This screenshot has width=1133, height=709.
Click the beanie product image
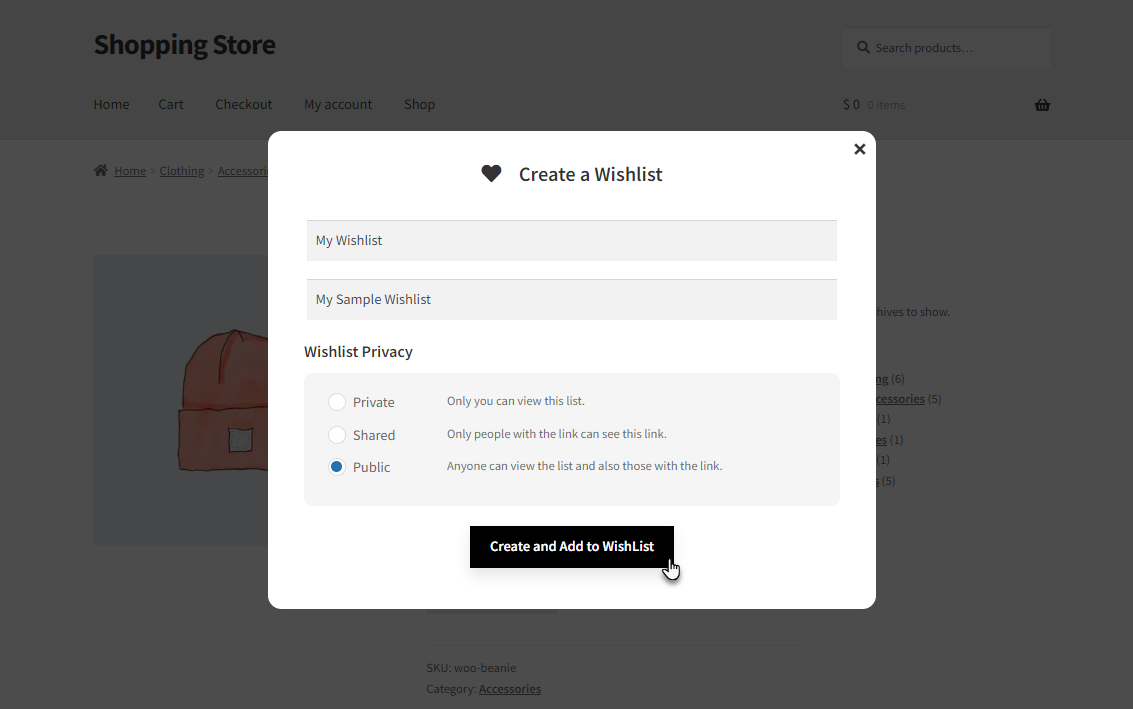coord(181,400)
